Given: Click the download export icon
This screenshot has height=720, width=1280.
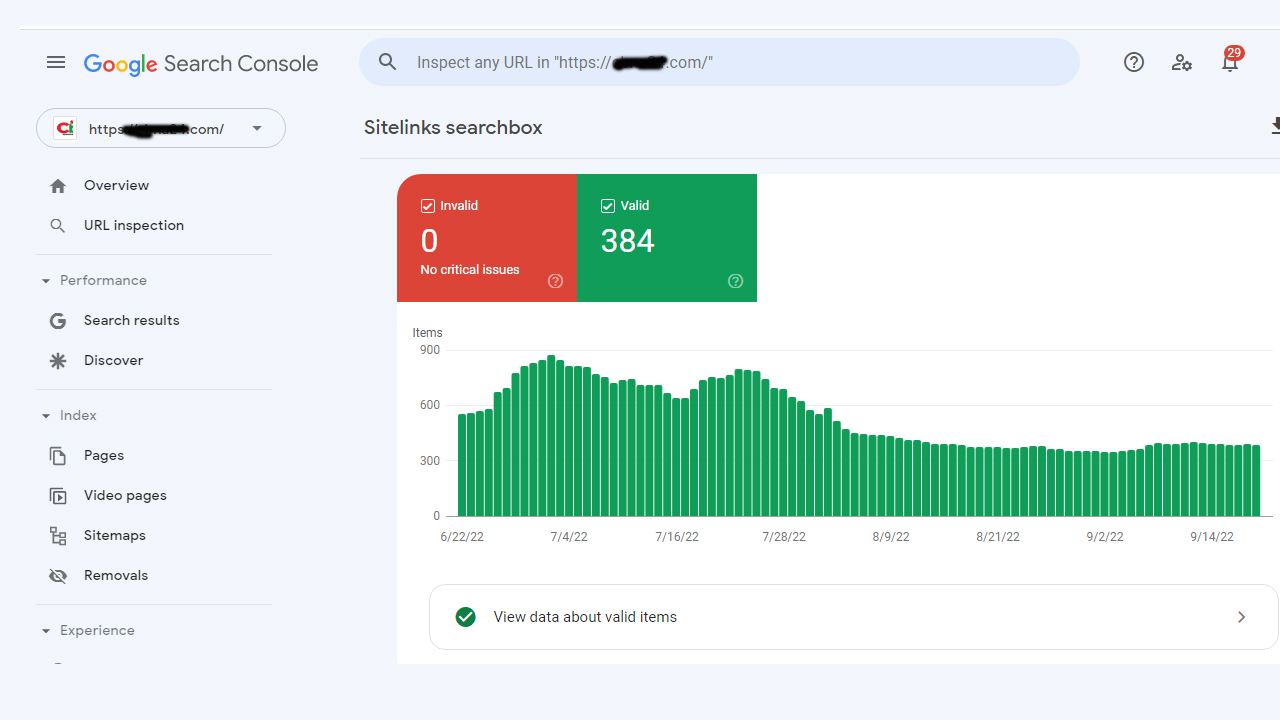Looking at the screenshot, I should coord(1275,127).
